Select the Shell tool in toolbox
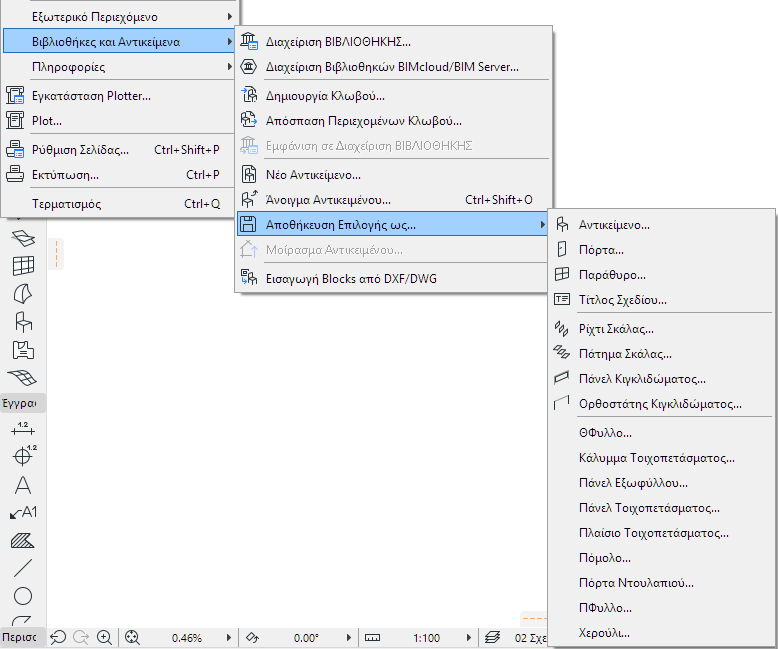This screenshot has width=778, height=649. pyautogui.click(x=23, y=294)
